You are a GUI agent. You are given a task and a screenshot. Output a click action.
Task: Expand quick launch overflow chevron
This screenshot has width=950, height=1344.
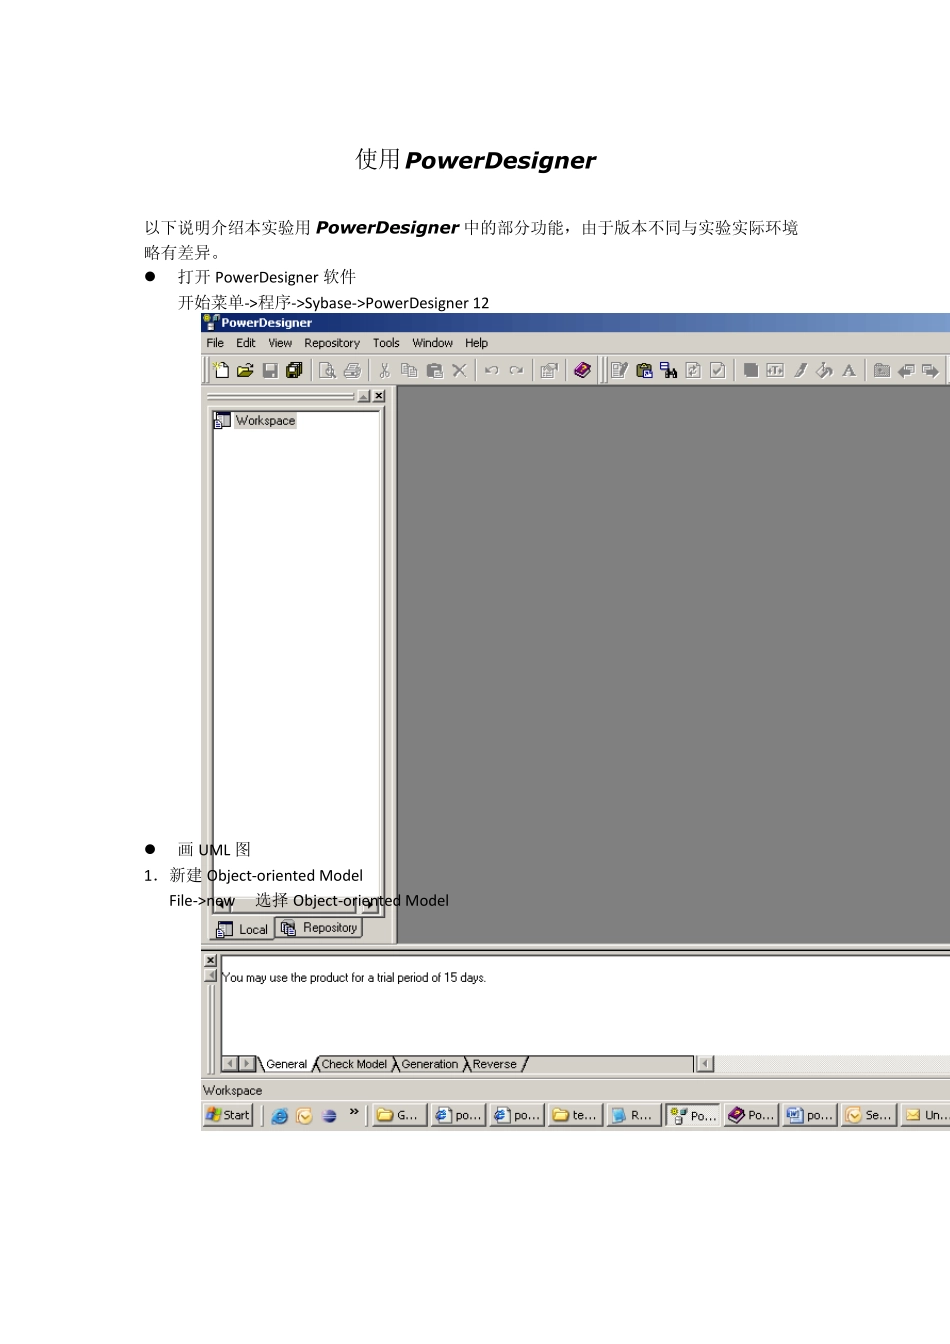click(354, 1112)
